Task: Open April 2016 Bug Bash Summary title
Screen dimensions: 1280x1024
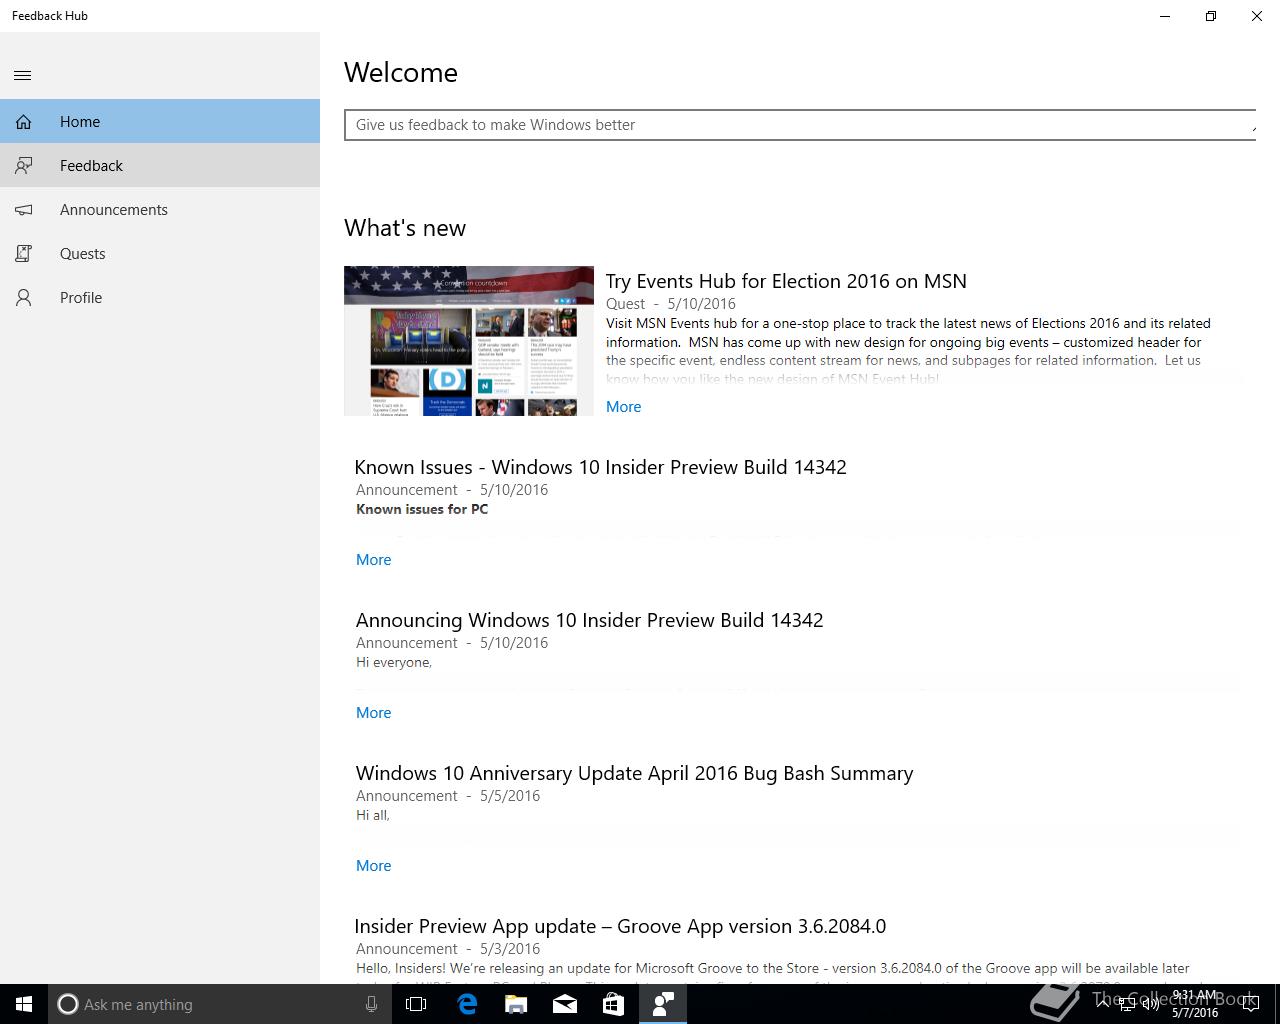Action: click(634, 773)
